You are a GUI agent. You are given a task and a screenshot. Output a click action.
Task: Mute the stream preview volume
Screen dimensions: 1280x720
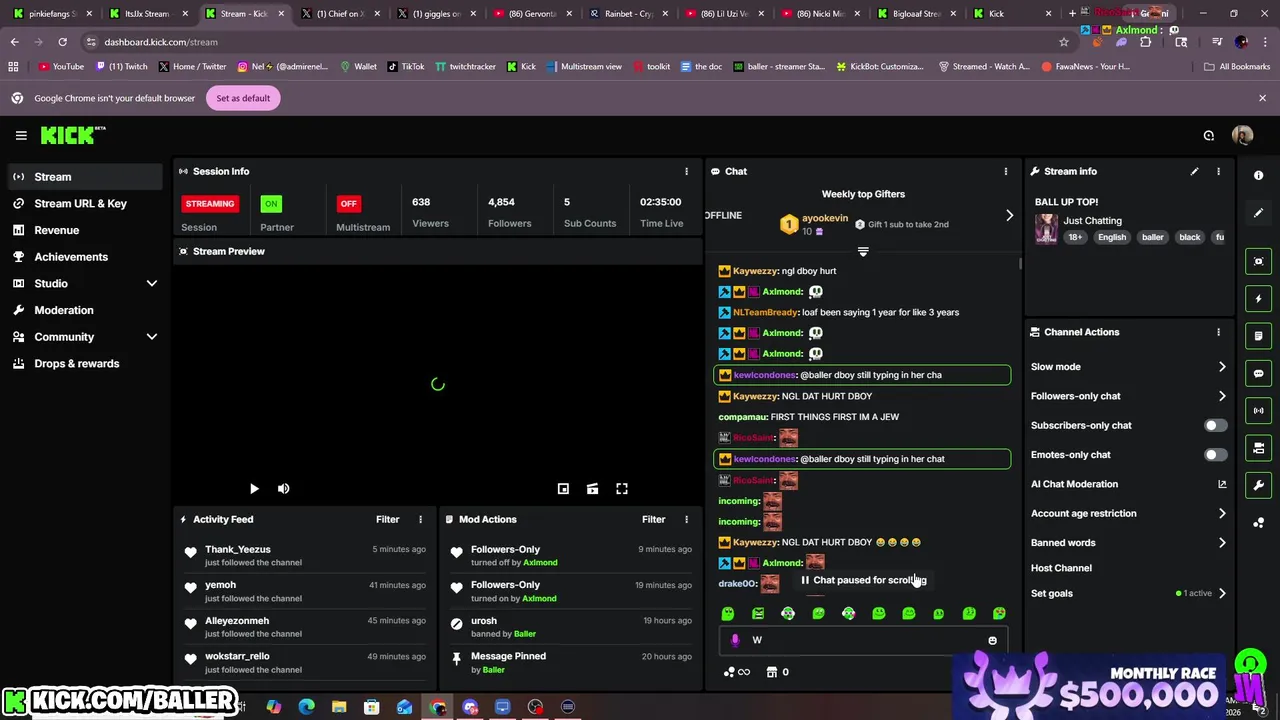click(283, 489)
